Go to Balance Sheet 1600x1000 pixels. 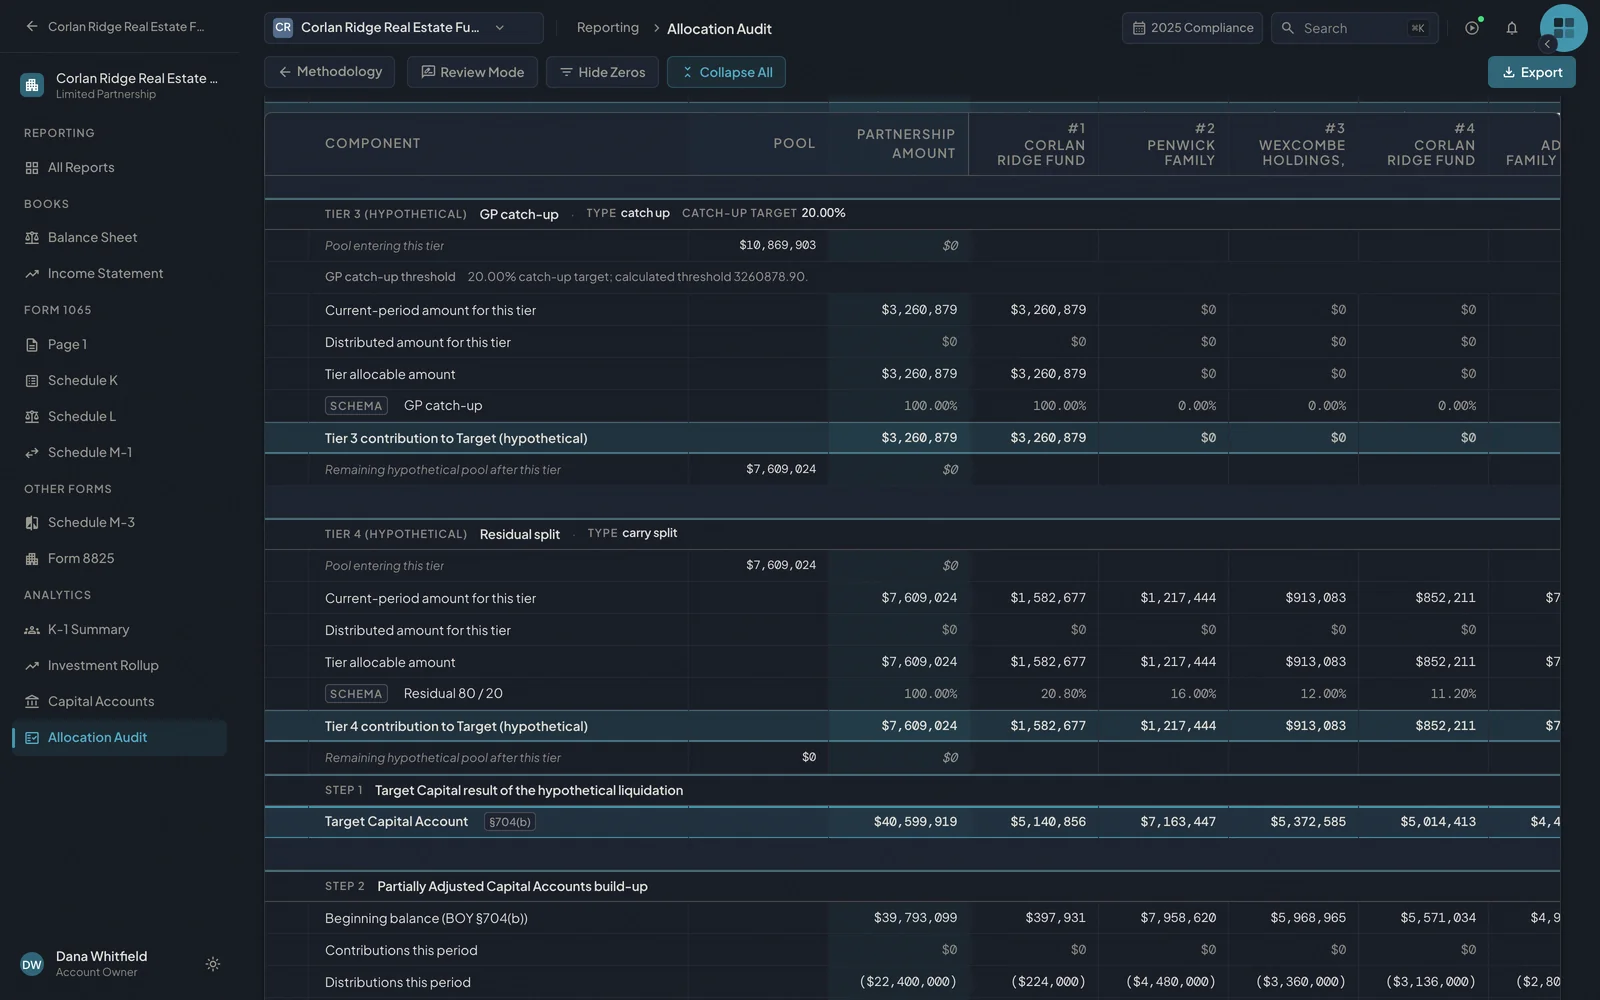(x=120, y=237)
